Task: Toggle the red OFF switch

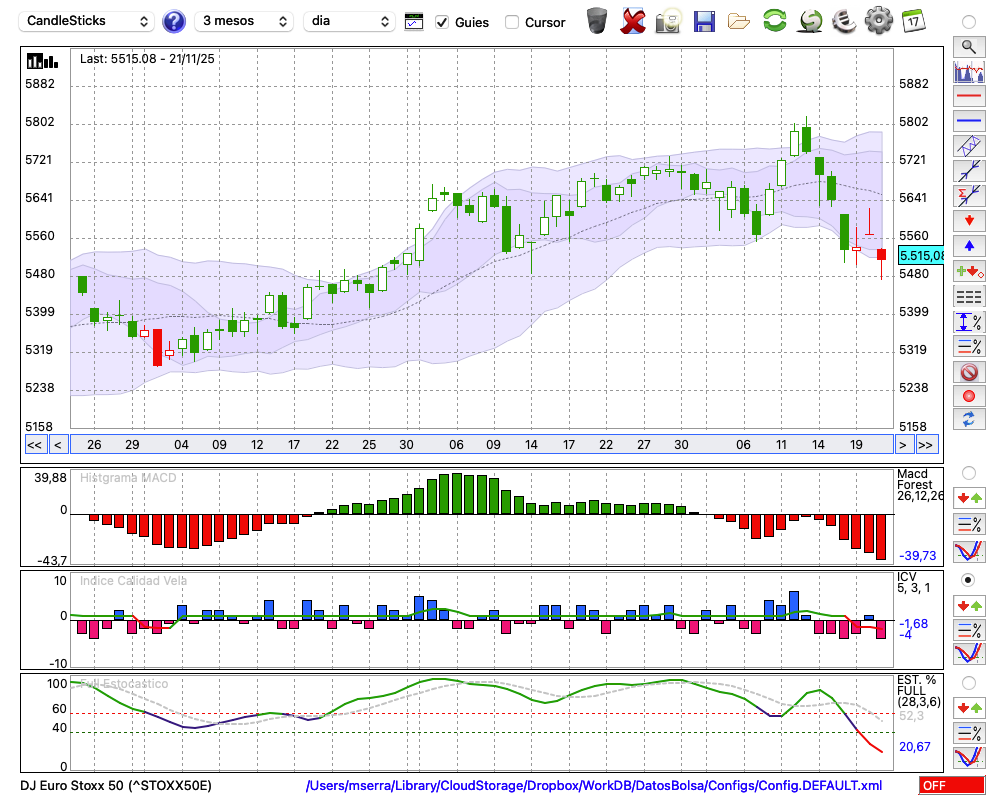Action: point(952,785)
